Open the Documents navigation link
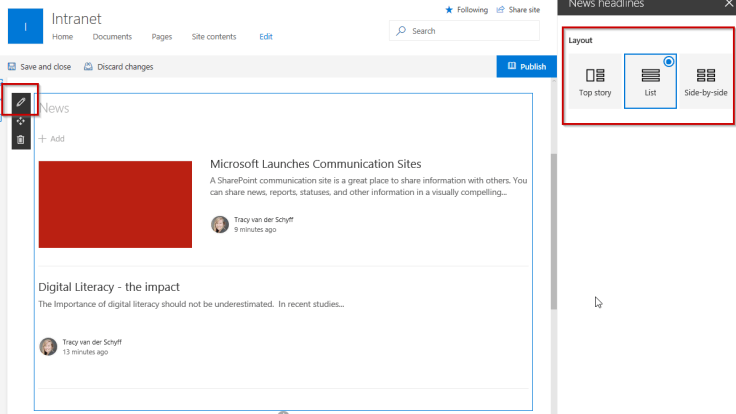736x414 pixels. point(112,37)
